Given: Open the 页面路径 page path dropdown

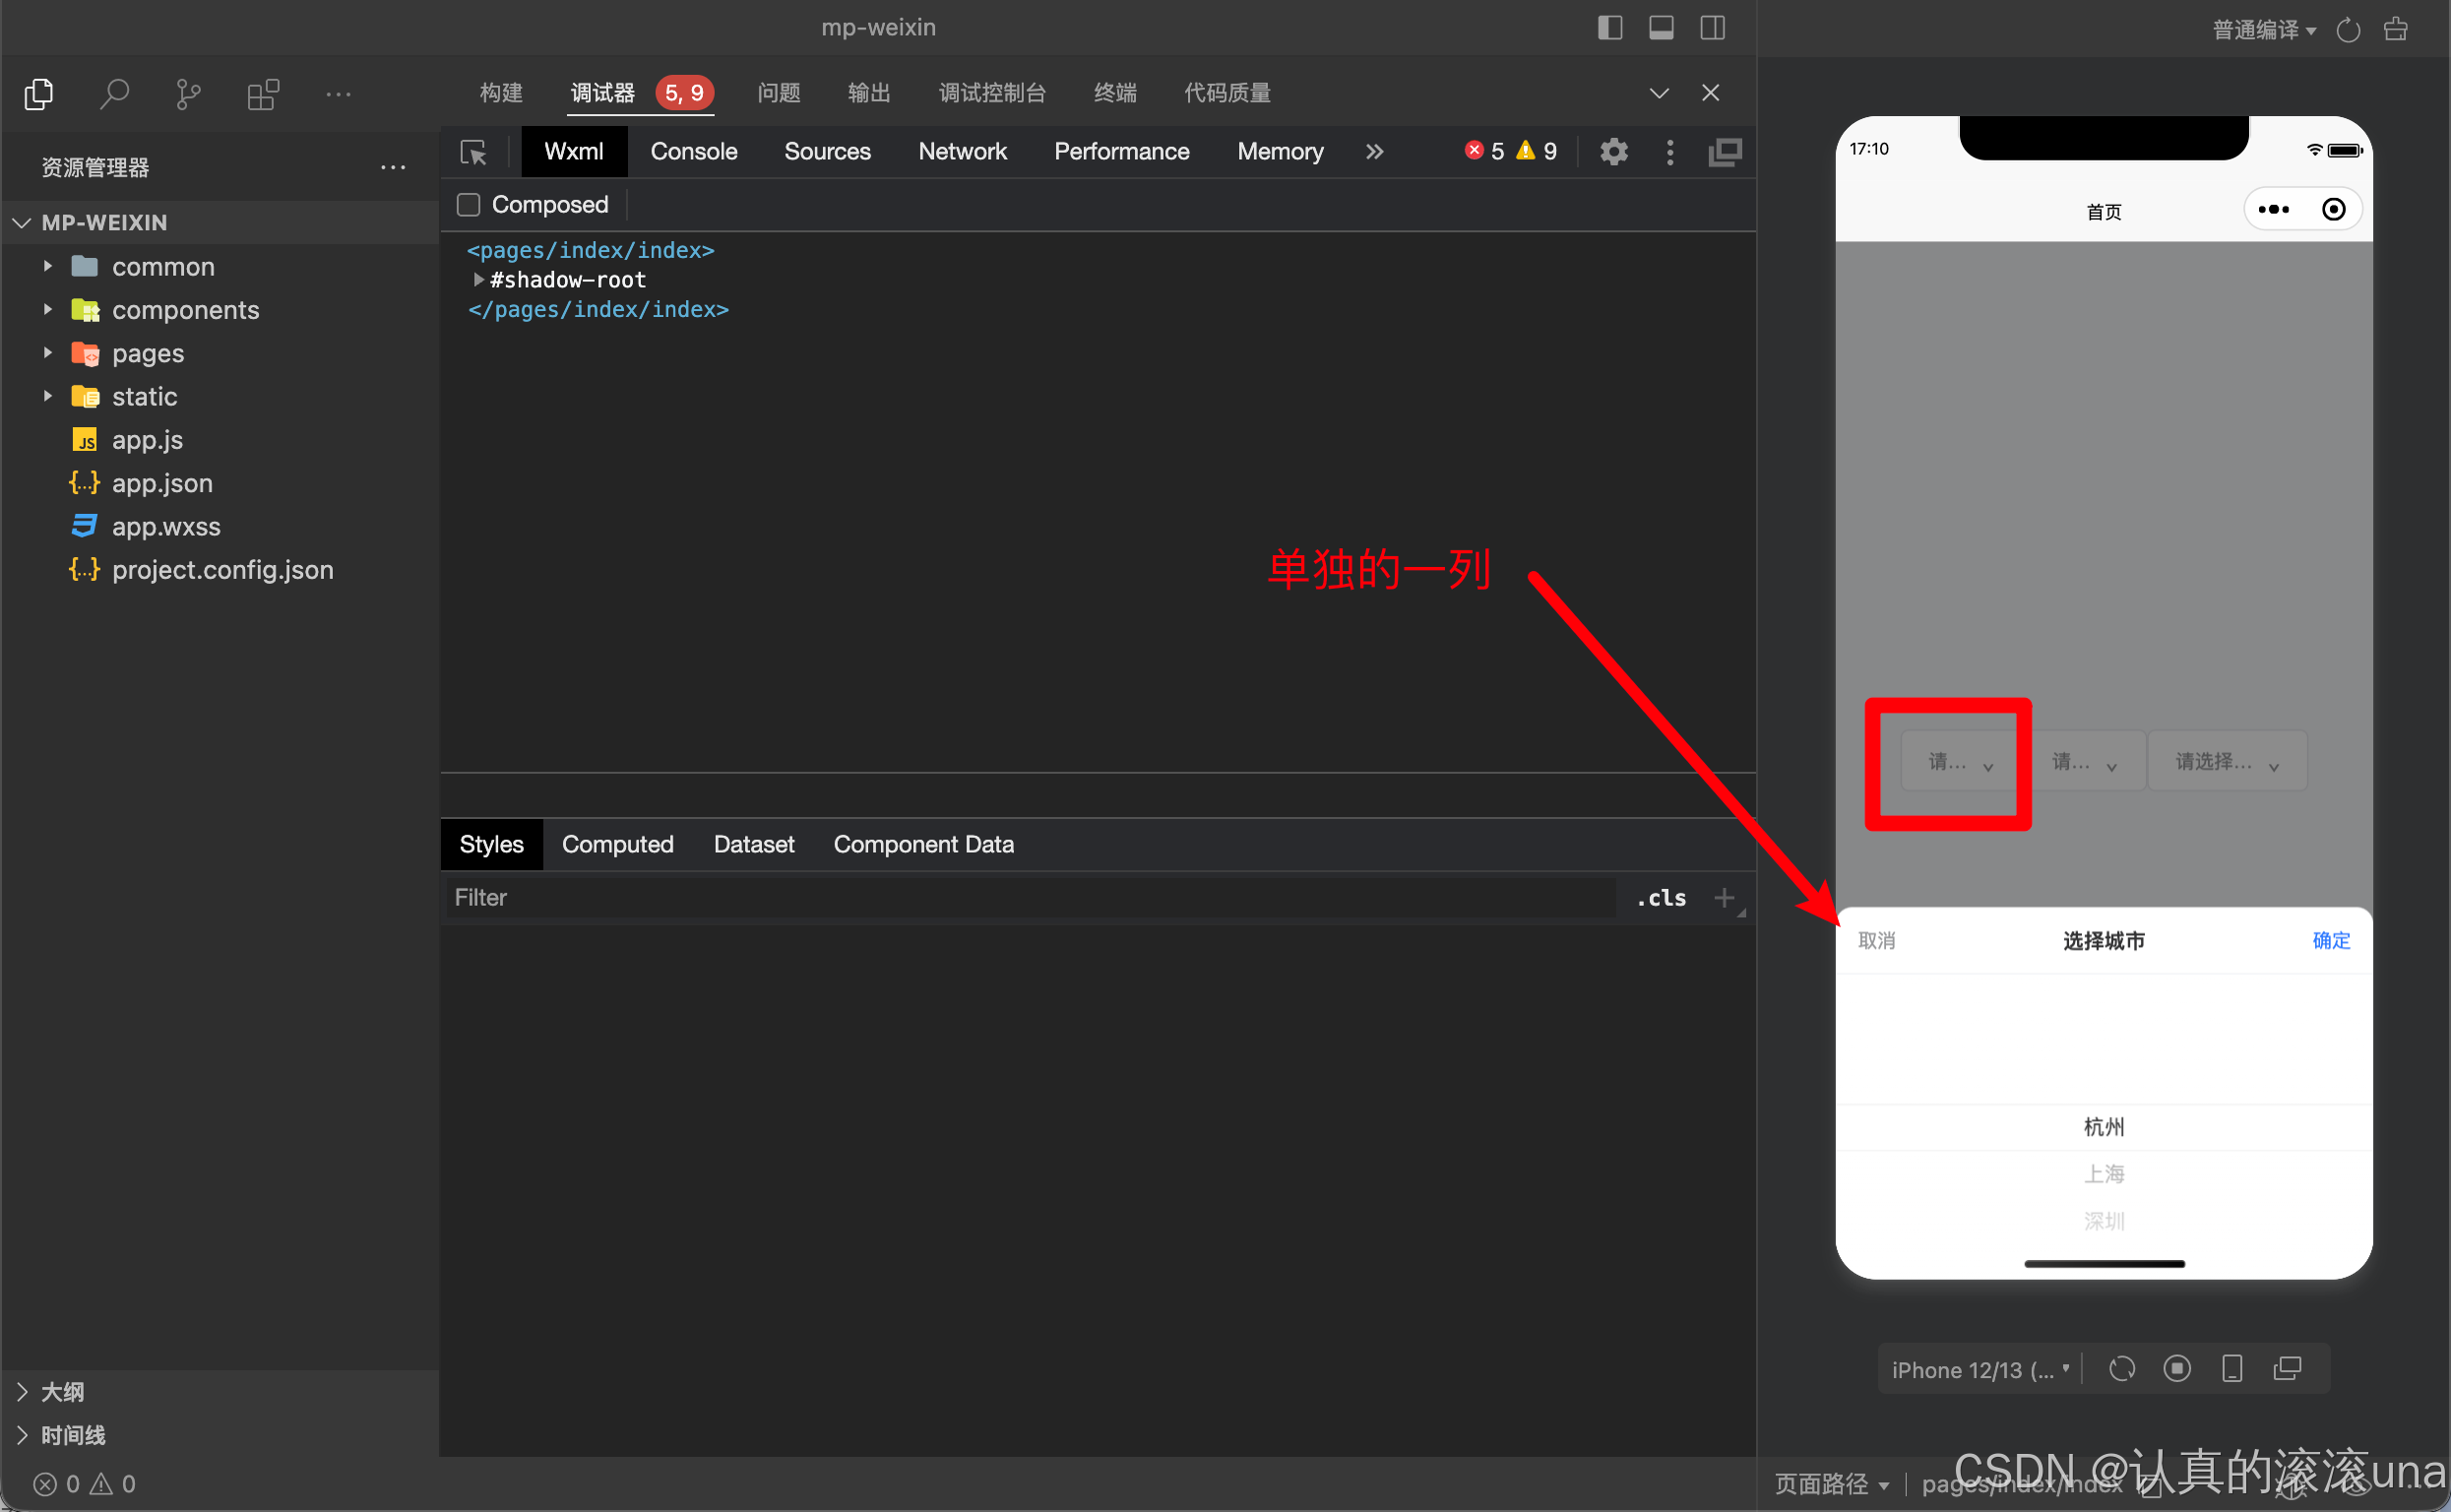Looking at the screenshot, I should click(x=1831, y=1484).
